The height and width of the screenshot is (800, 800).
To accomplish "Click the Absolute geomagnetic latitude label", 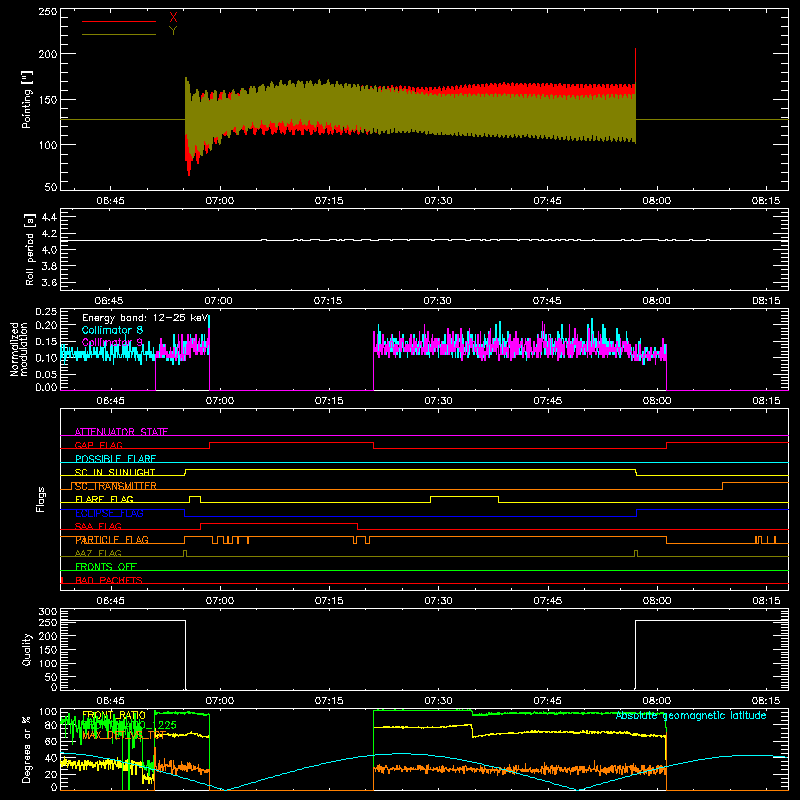I will [691, 715].
